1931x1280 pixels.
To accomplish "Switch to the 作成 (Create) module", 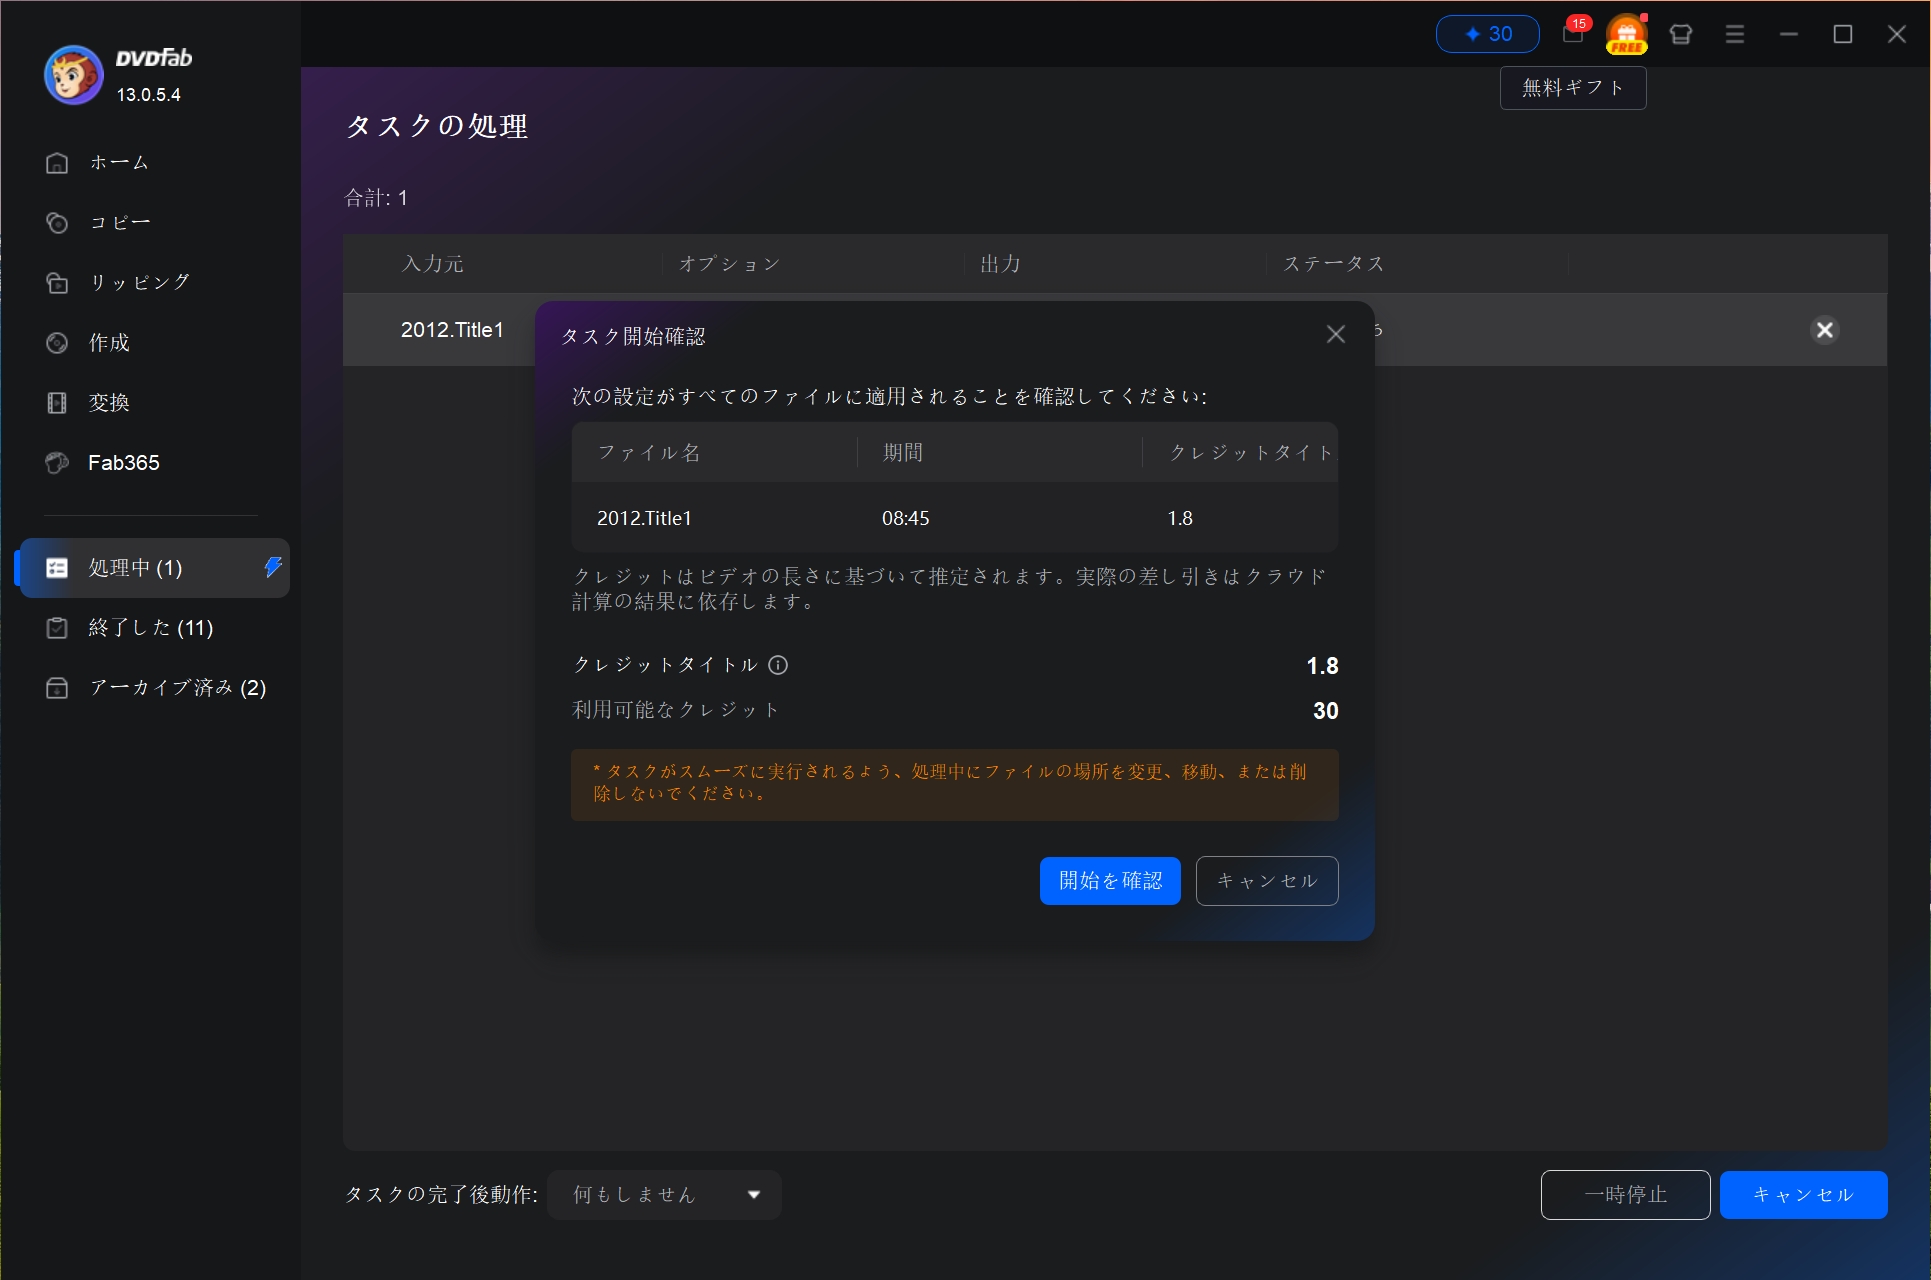I will pyautogui.click(x=107, y=342).
